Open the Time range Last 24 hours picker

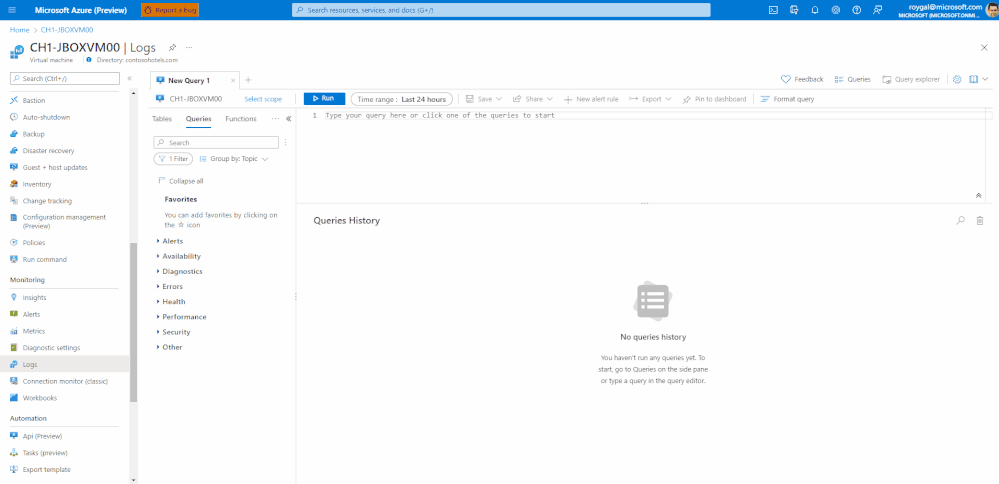click(402, 99)
